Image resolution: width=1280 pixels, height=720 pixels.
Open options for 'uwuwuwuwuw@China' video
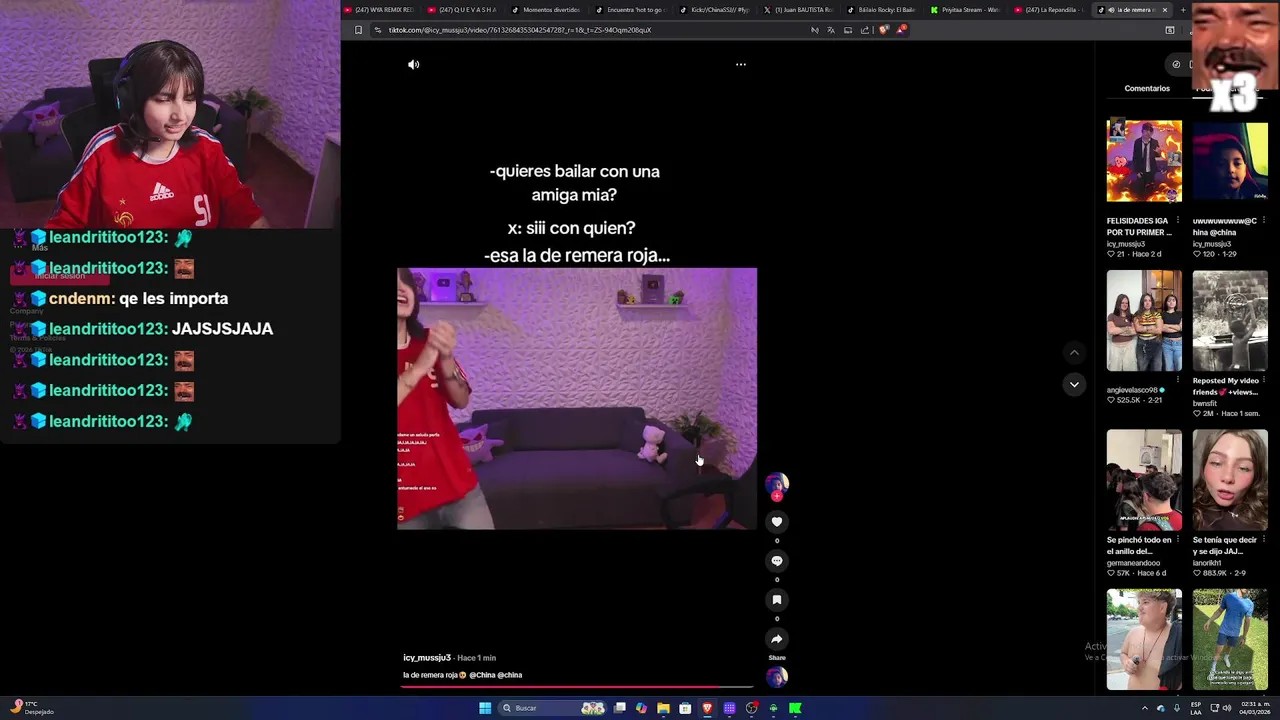pos(1264,221)
